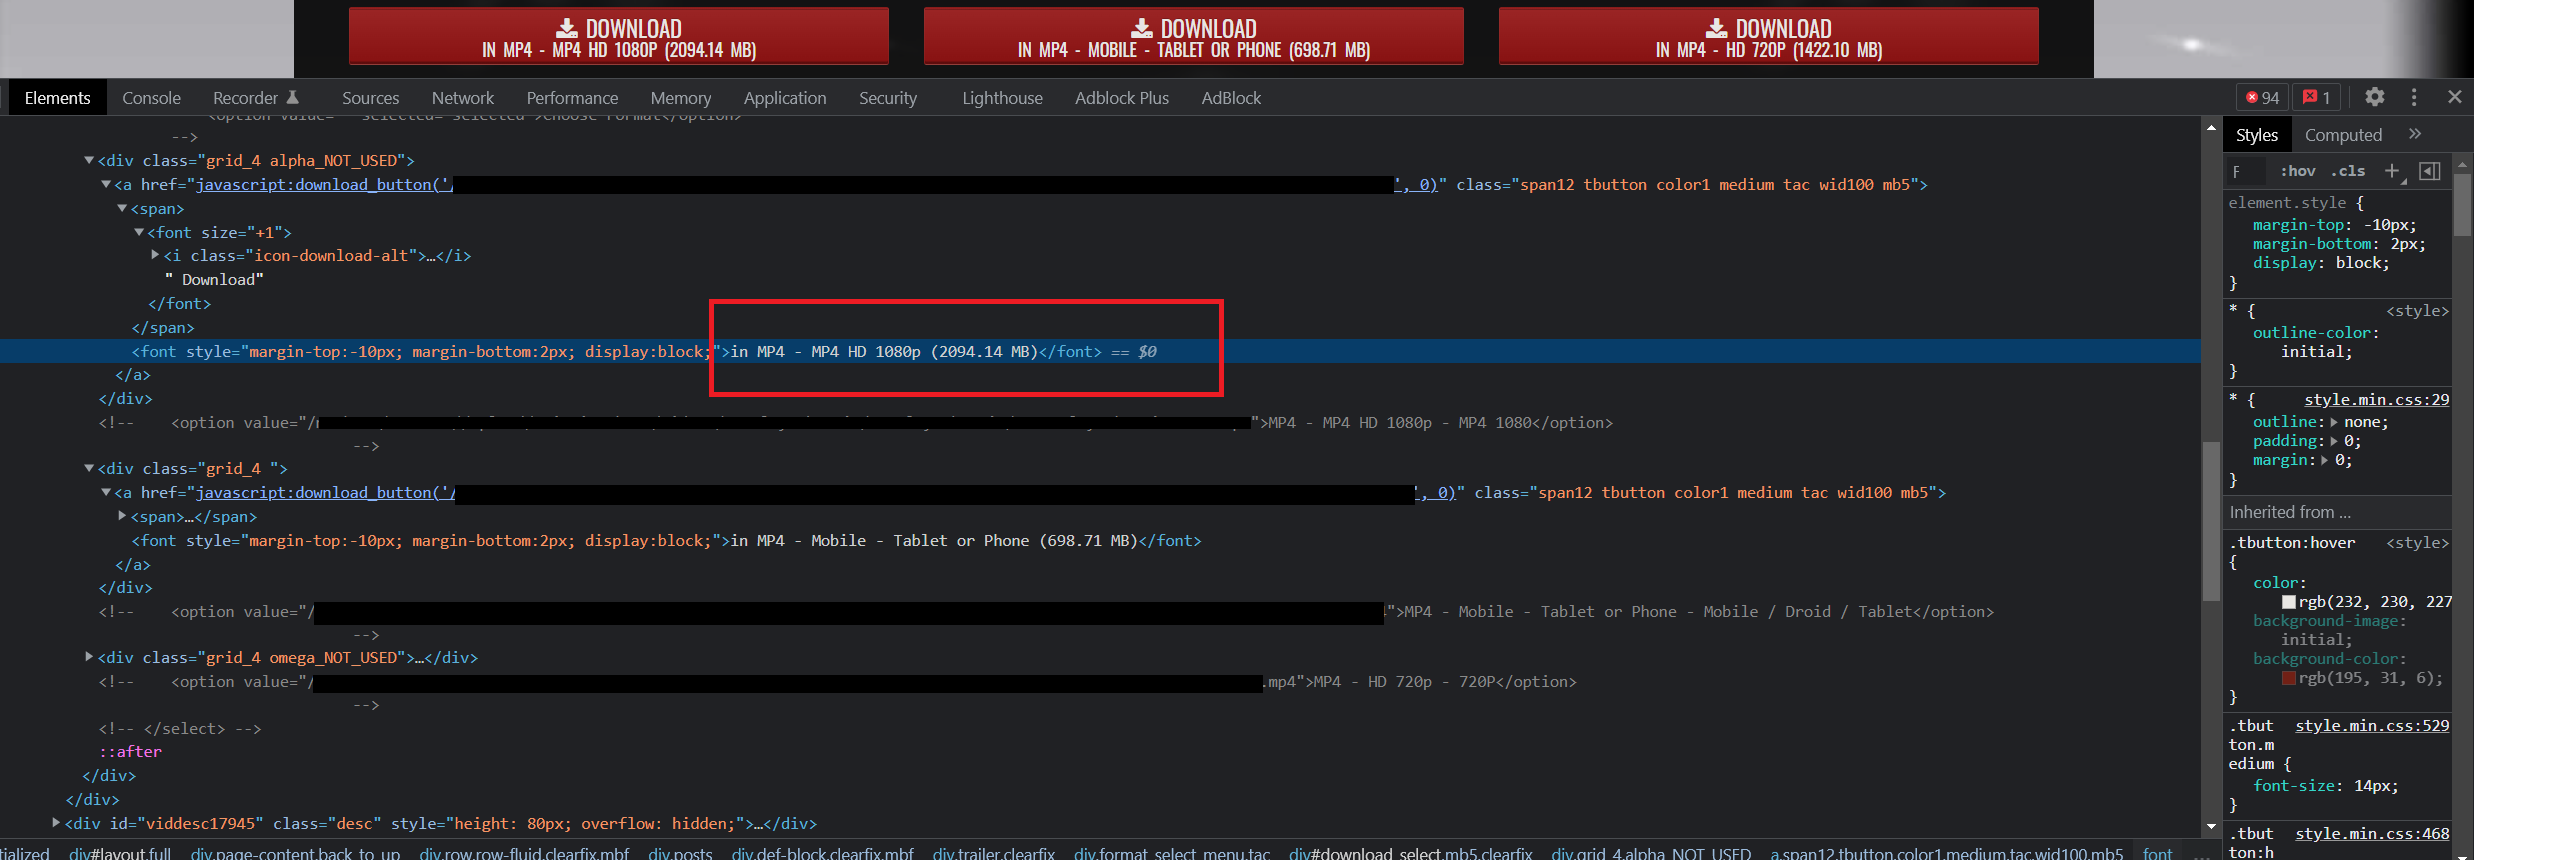Image resolution: width=2560 pixels, height=860 pixels.
Task: Click scroll-down arrow of Elements panel
Action: (x=2210, y=827)
